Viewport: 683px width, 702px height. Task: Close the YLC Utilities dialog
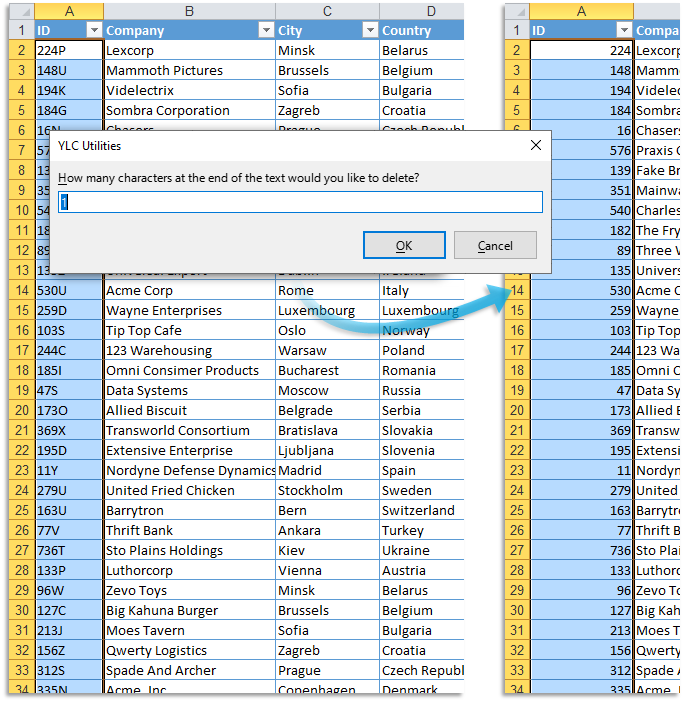pyautogui.click(x=536, y=145)
